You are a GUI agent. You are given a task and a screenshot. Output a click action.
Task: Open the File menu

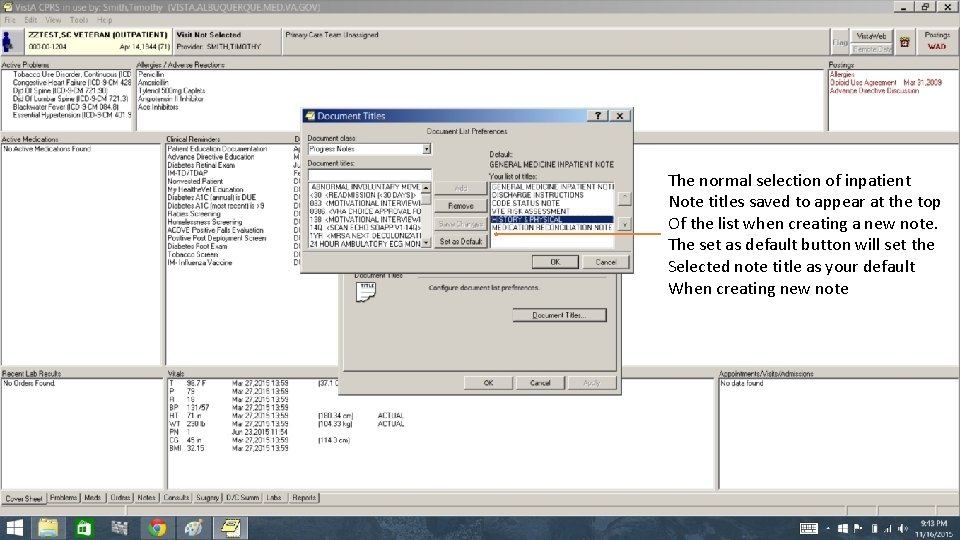coord(10,20)
